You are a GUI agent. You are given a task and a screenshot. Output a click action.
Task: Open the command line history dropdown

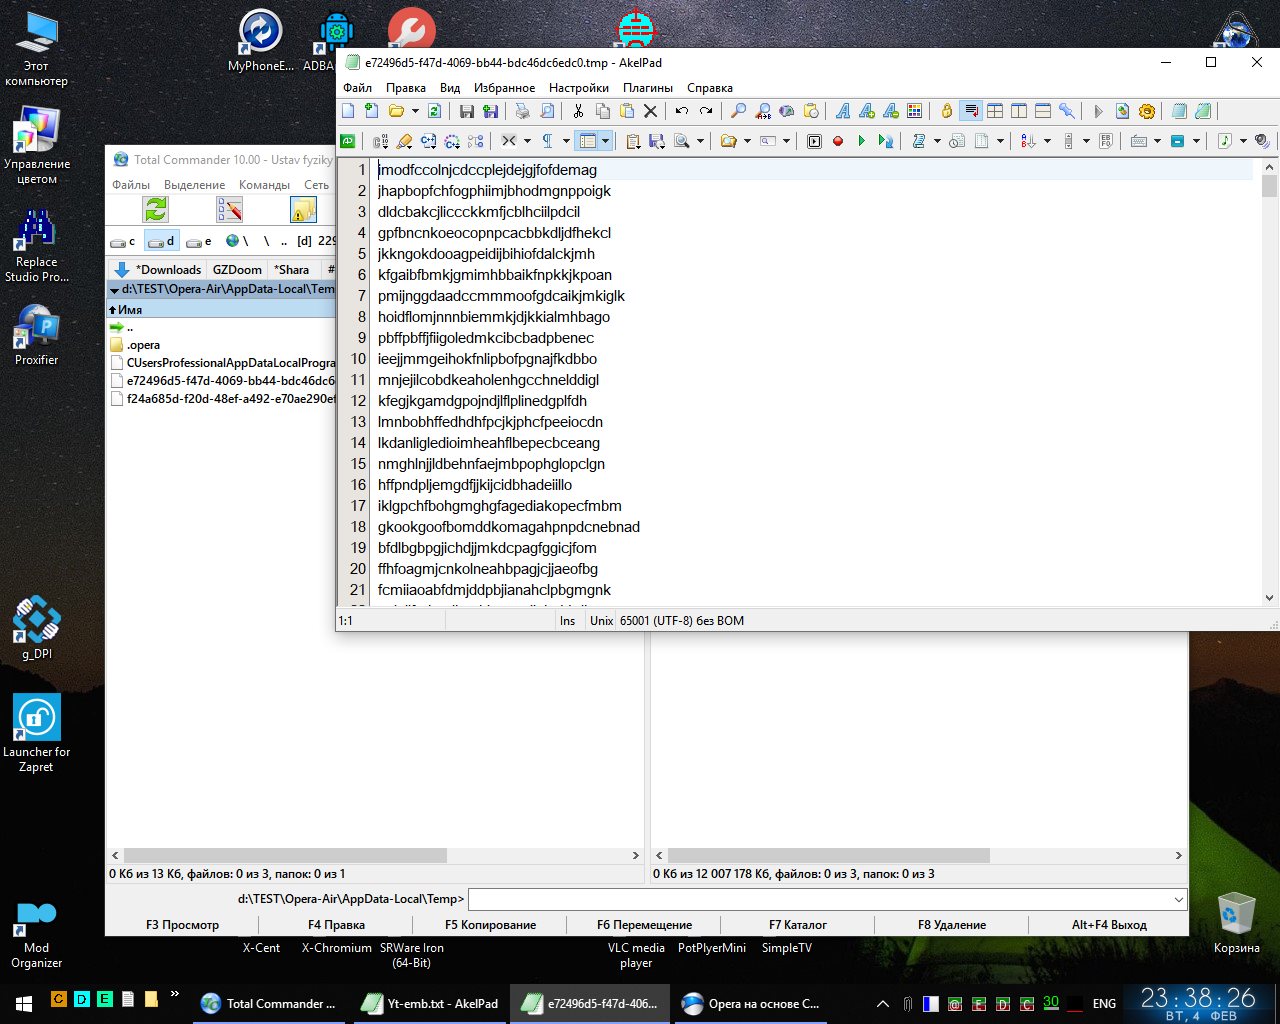click(x=1178, y=899)
